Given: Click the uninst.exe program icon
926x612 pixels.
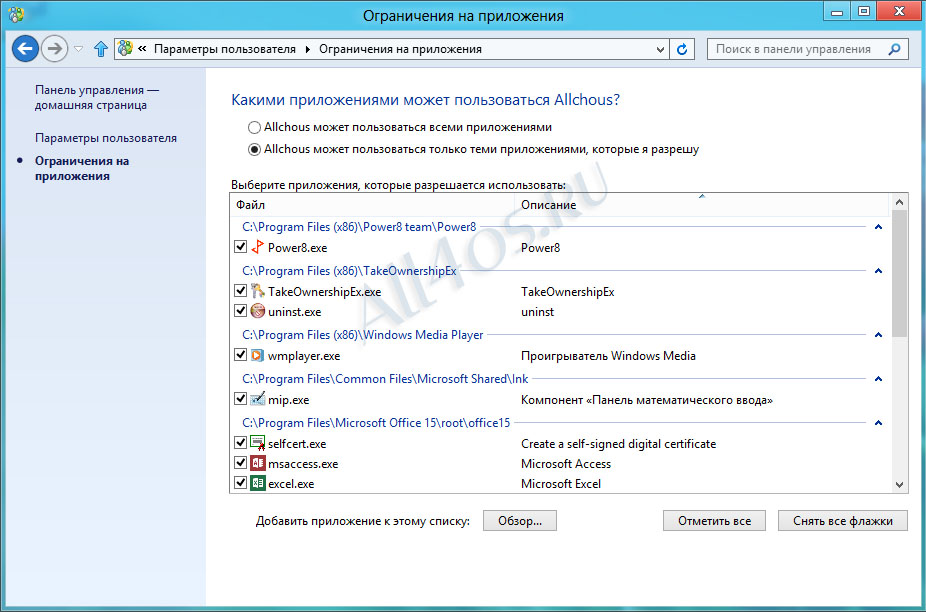Looking at the screenshot, I should [257, 311].
